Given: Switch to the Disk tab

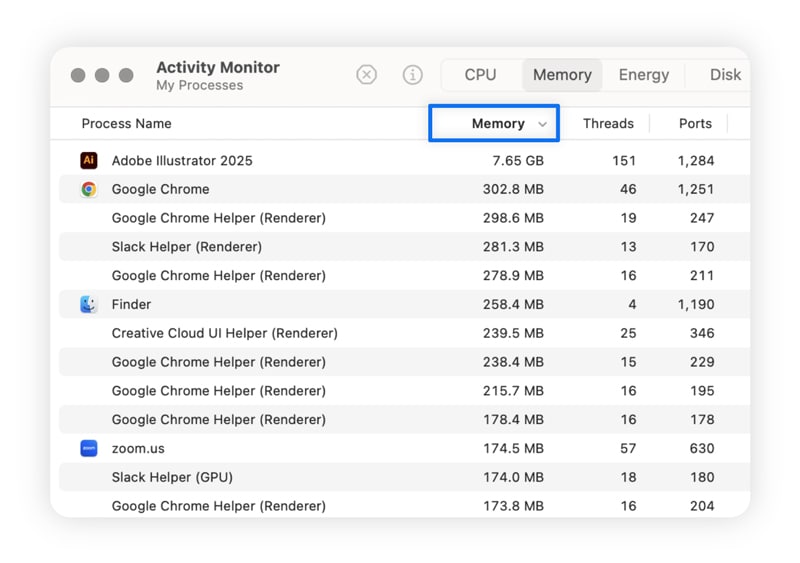Looking at the screenshot, I should [x=725, y=75].
